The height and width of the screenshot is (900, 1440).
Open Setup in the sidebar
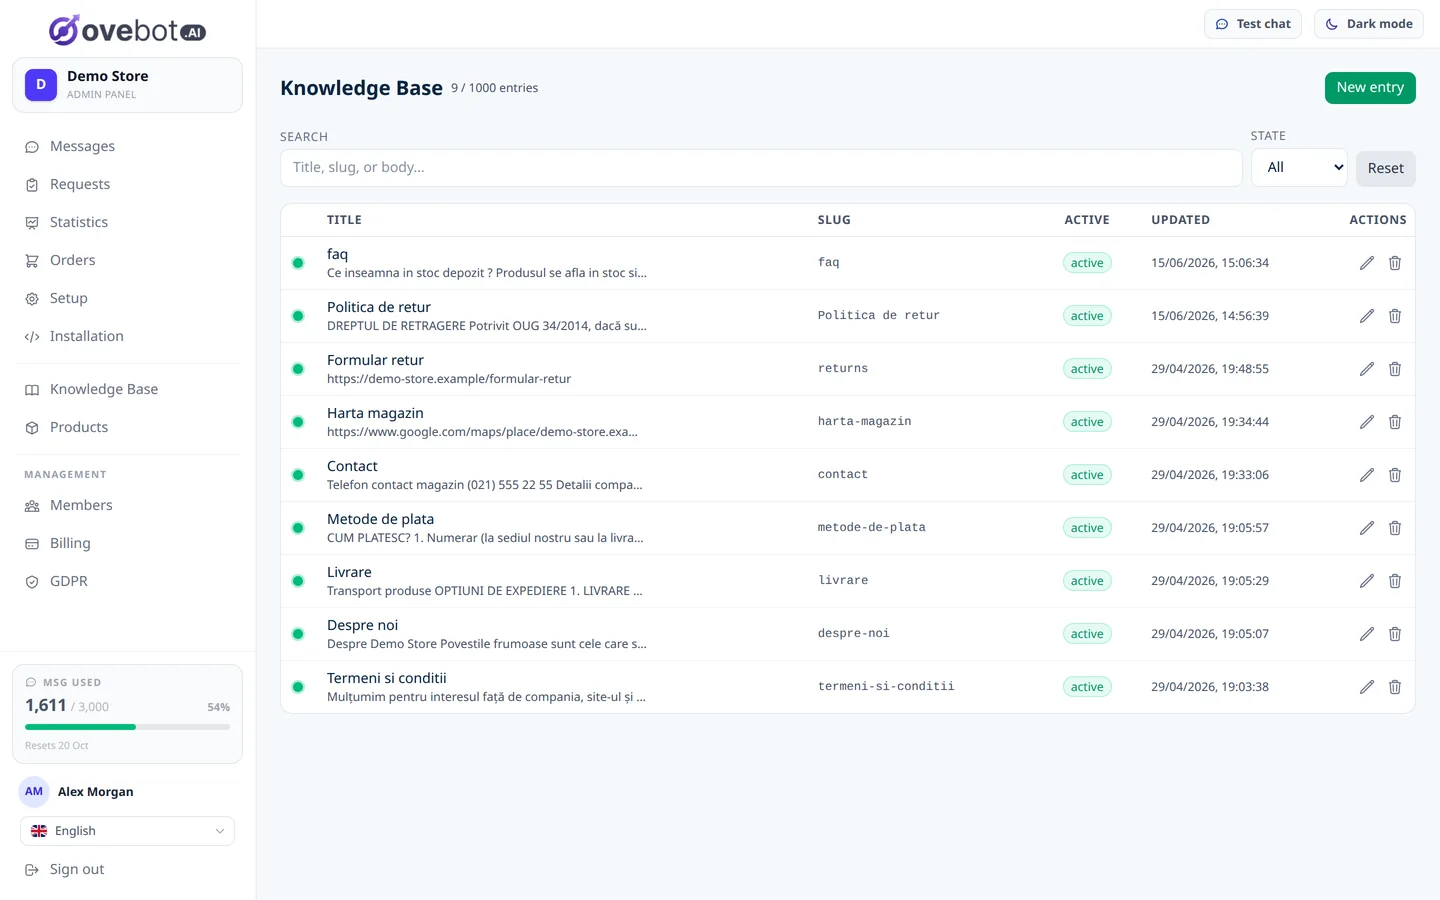tap(128, 298)
